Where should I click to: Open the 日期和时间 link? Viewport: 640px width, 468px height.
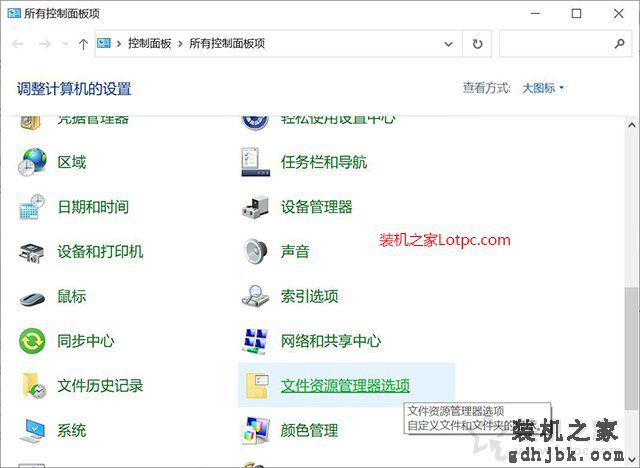[93, 207]
